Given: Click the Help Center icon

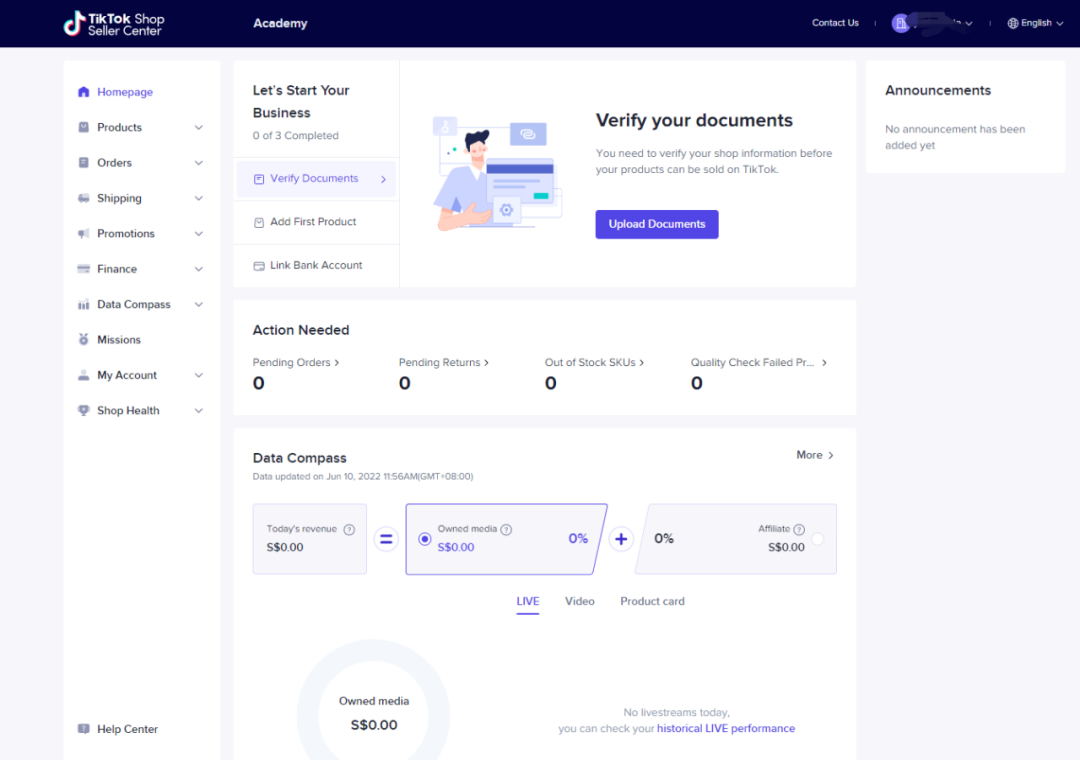Looking at the screenshot, I should (83, 729).
